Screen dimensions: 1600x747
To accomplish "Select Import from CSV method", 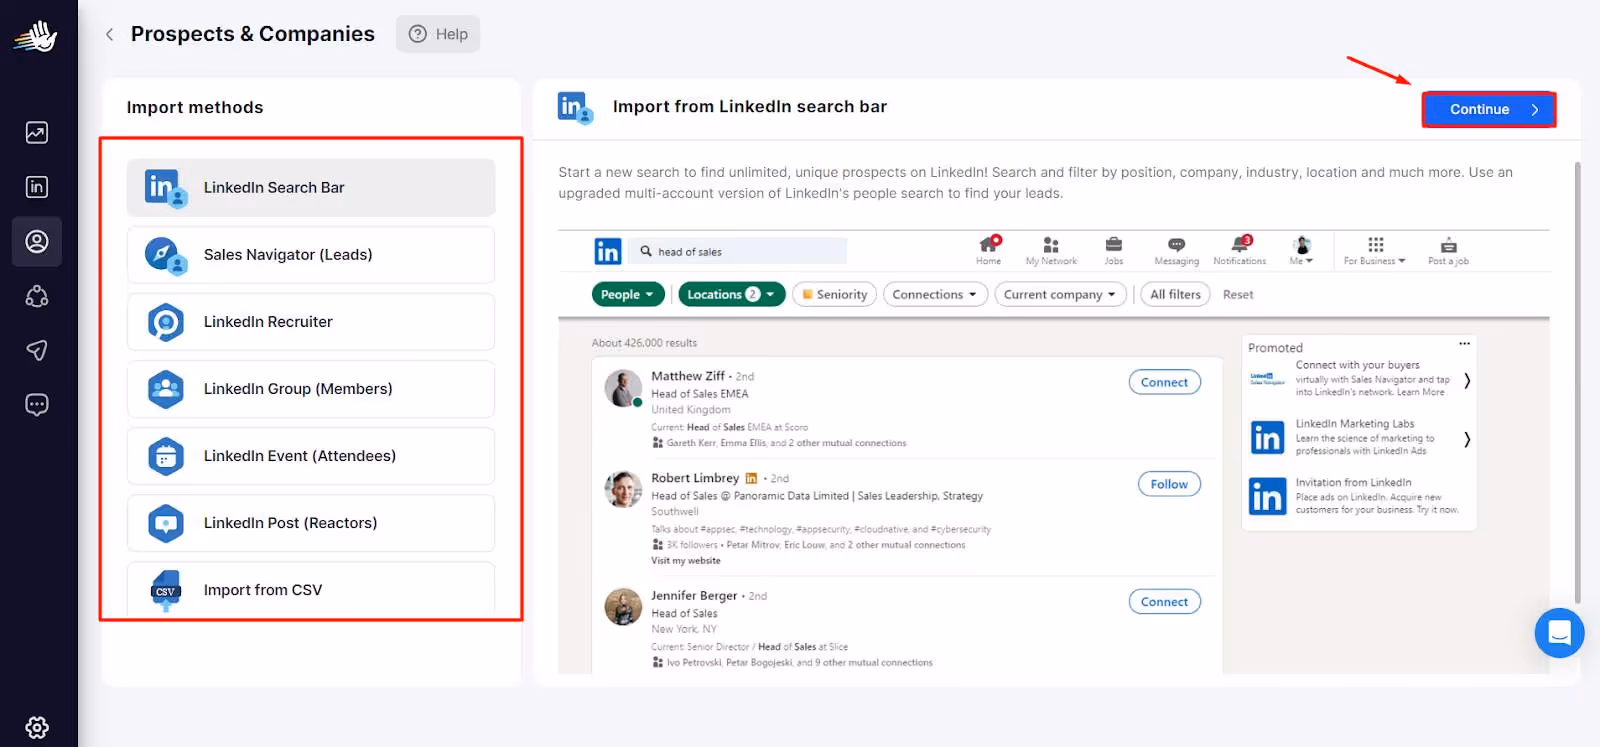I will tap(311, 590).
